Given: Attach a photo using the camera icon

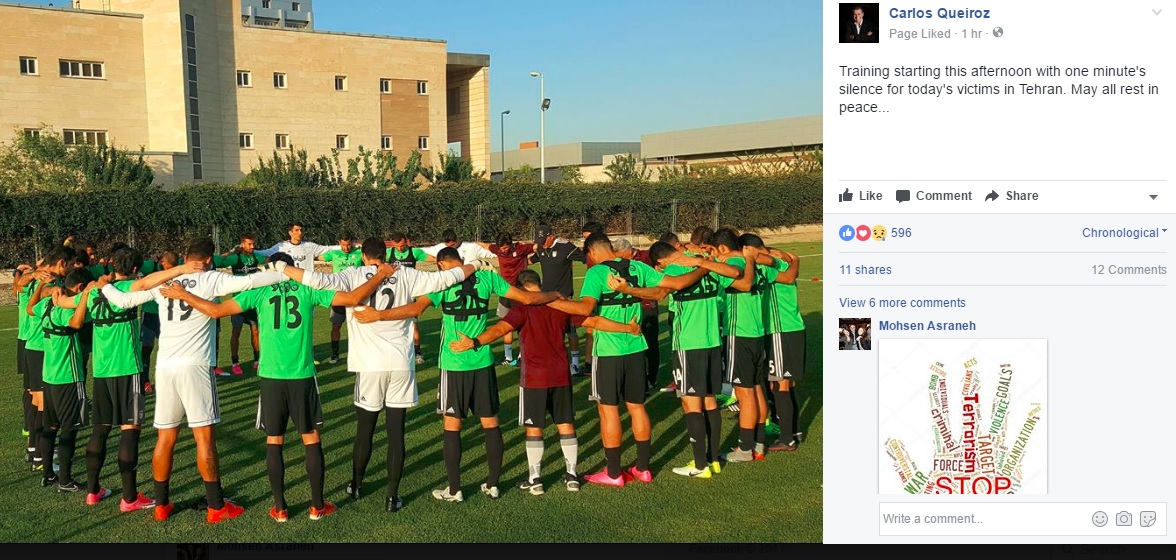Looking at the screenshot, I should [x=1124, y=519].
